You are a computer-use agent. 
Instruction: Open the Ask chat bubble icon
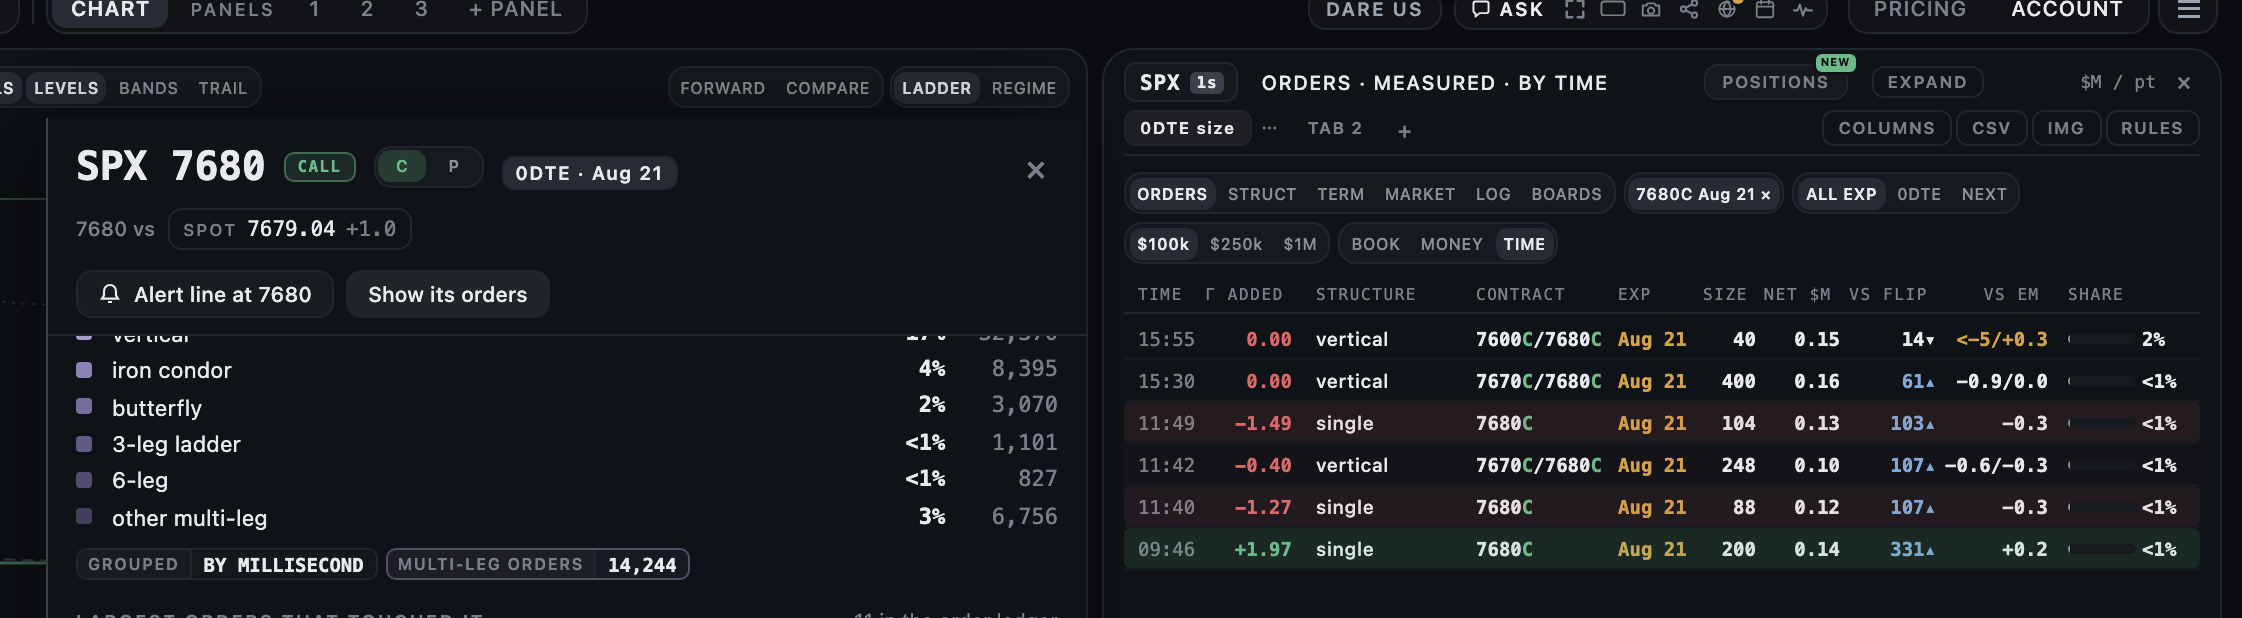(x=1481, y=10)
